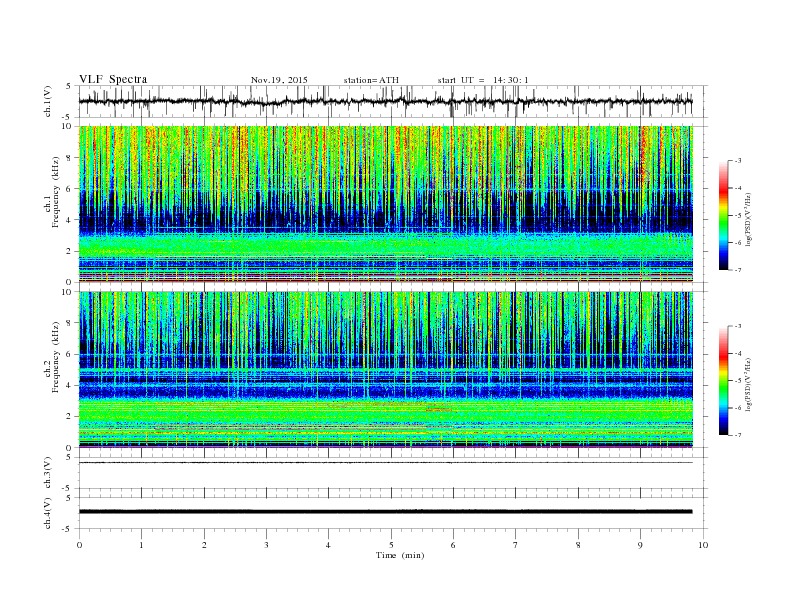
Task: Click the "-7" tick on ch.1 colorbar
Action: point(737,270)
